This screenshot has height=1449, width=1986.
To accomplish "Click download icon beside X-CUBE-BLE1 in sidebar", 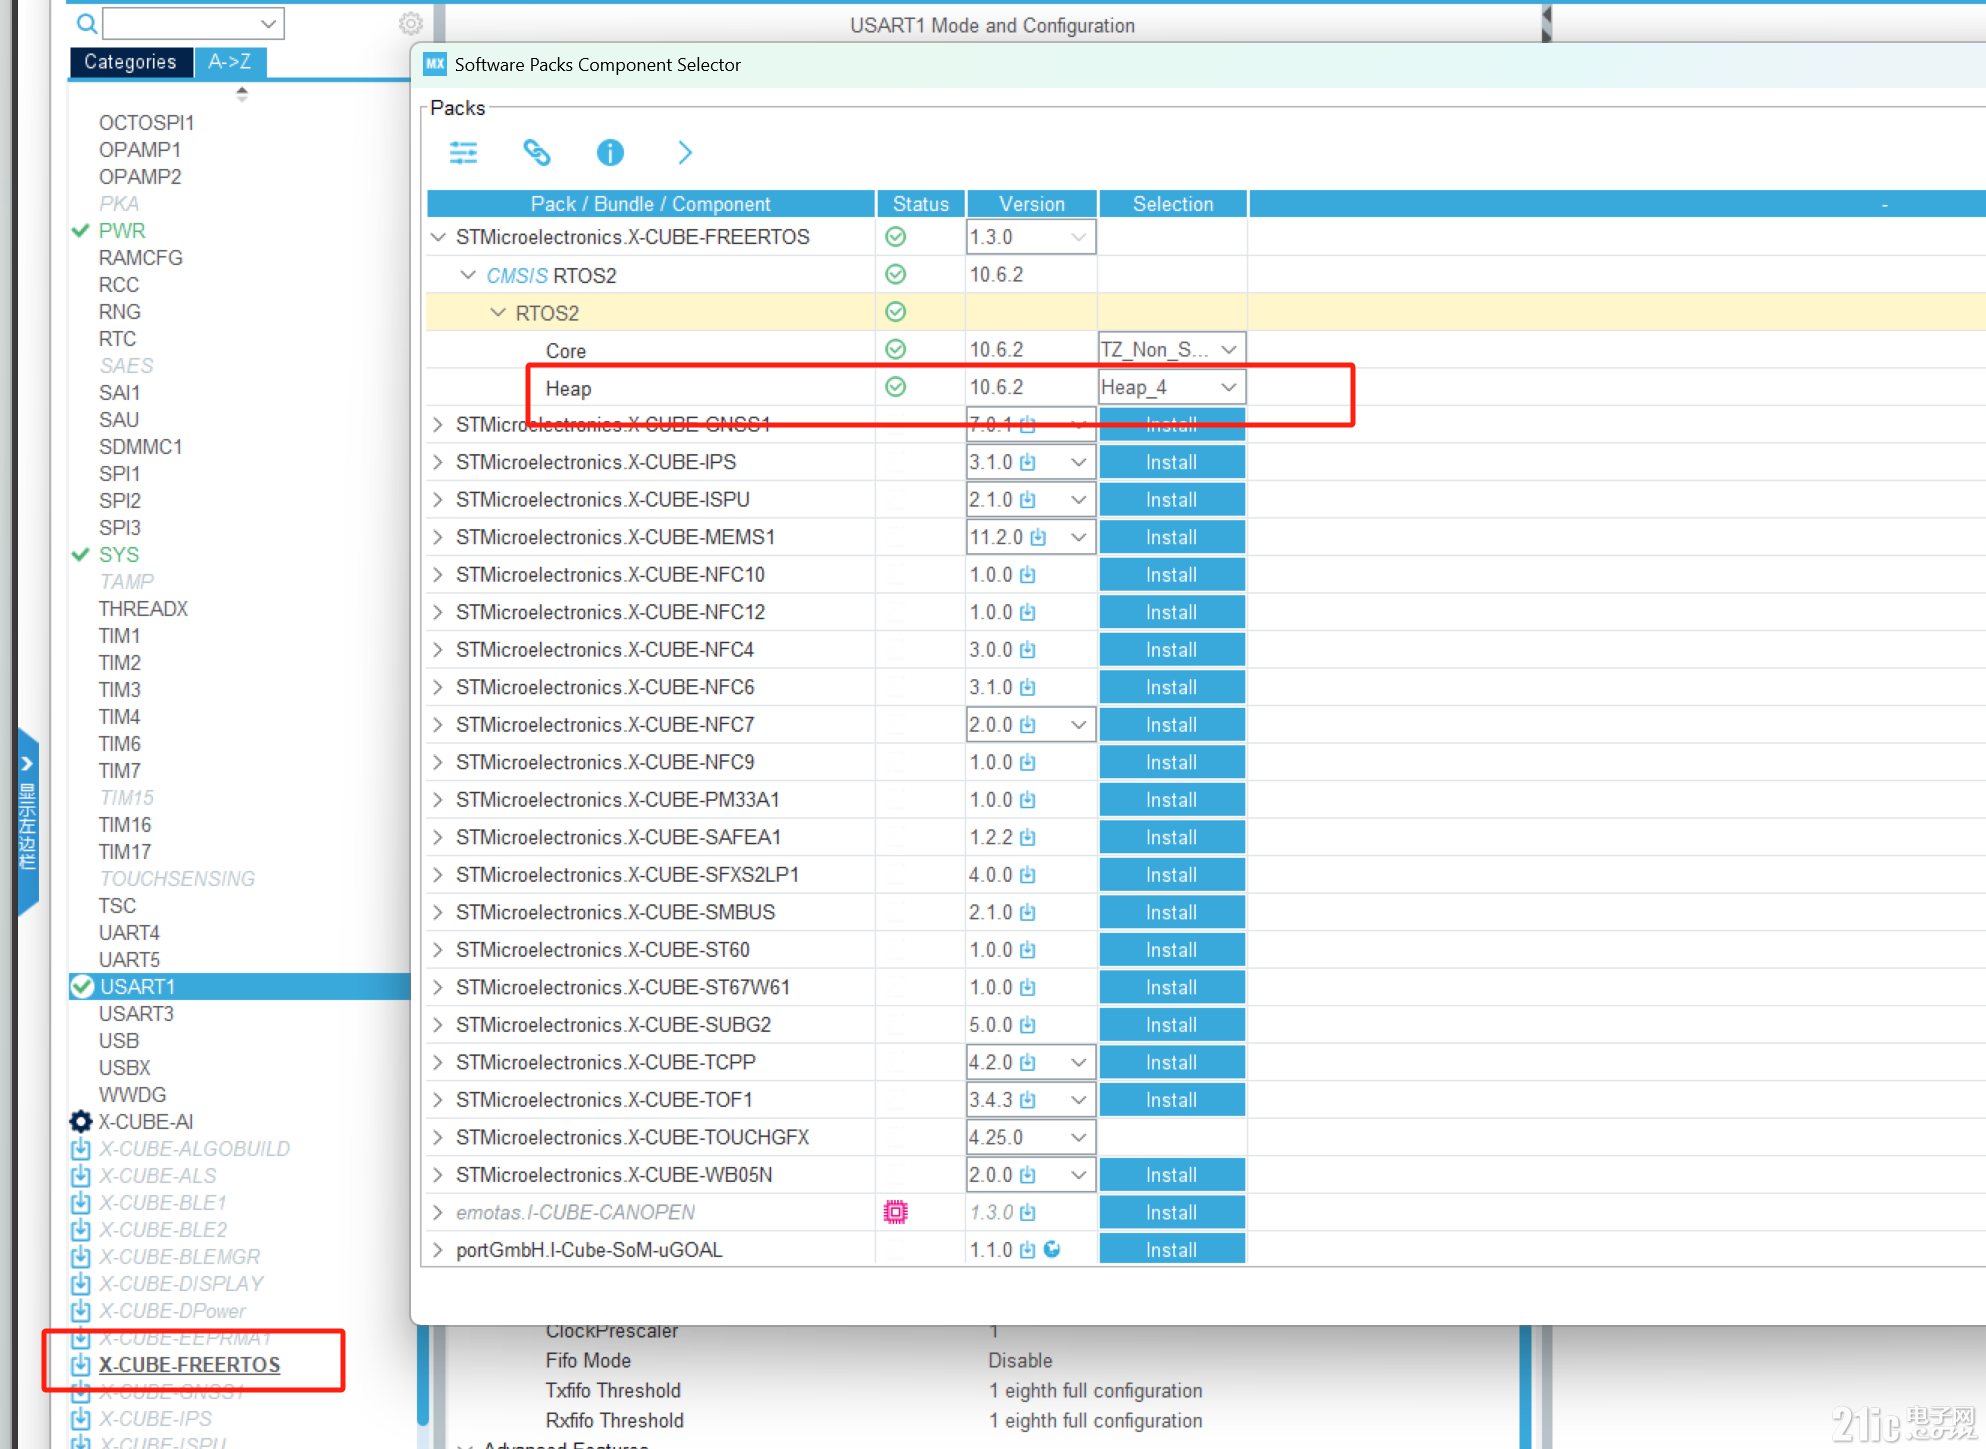I will (x=81, y=1203).
